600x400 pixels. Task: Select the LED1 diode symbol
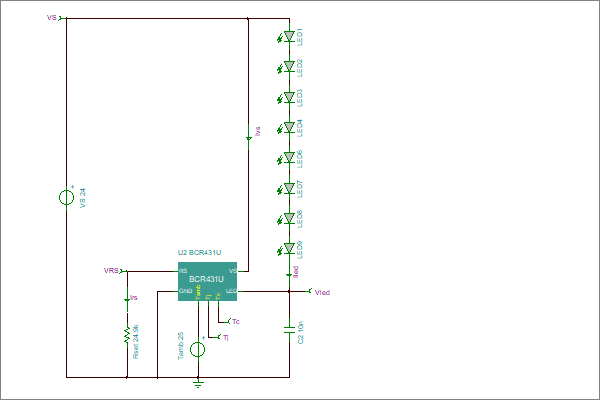(289, 36)
